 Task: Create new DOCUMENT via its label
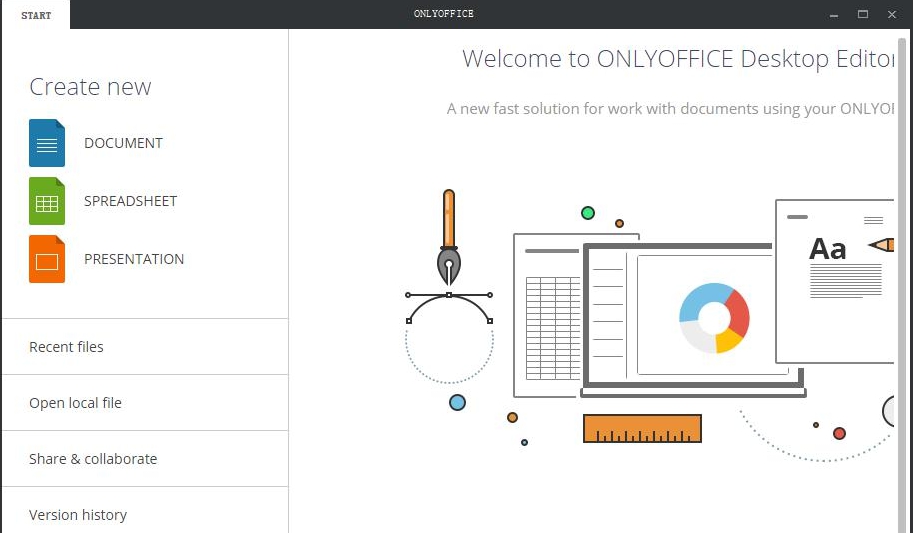pos(123,143)
